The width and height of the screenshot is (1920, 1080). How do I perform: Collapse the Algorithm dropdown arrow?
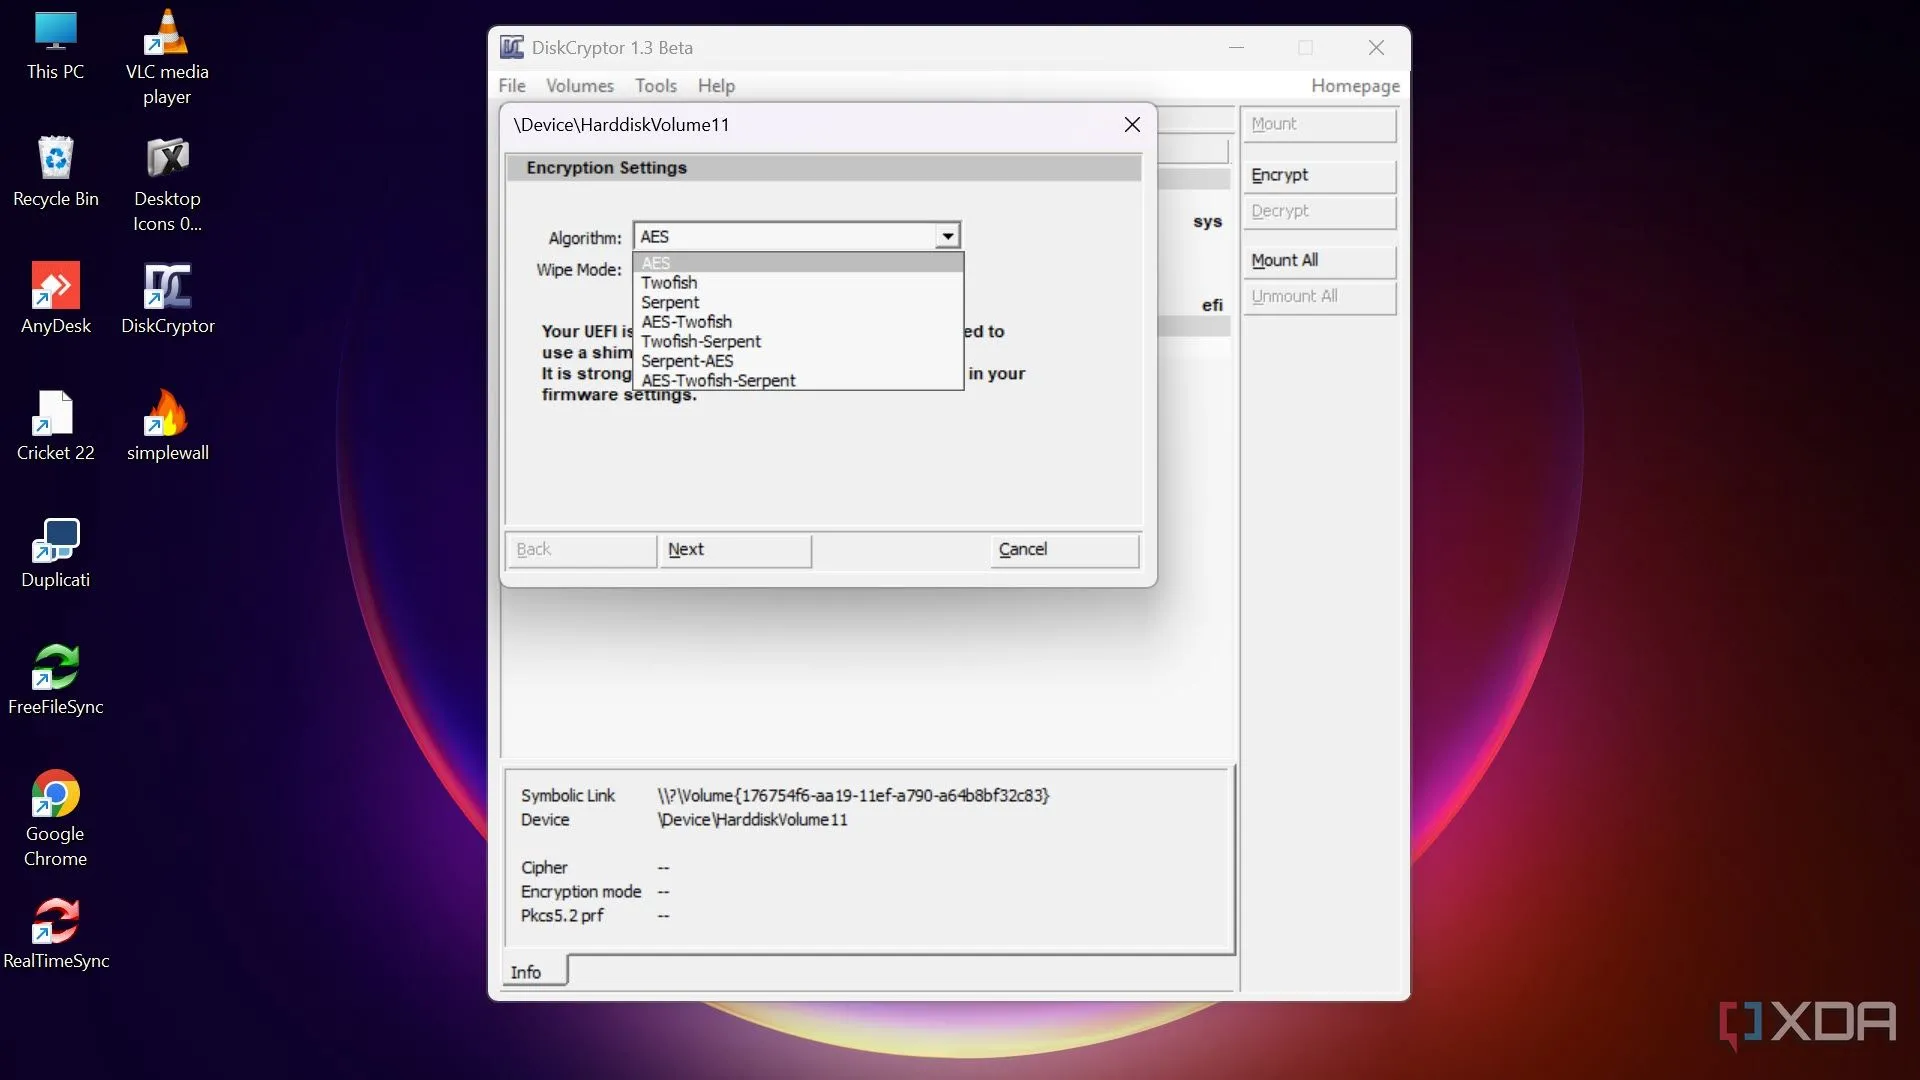point(947,236)
